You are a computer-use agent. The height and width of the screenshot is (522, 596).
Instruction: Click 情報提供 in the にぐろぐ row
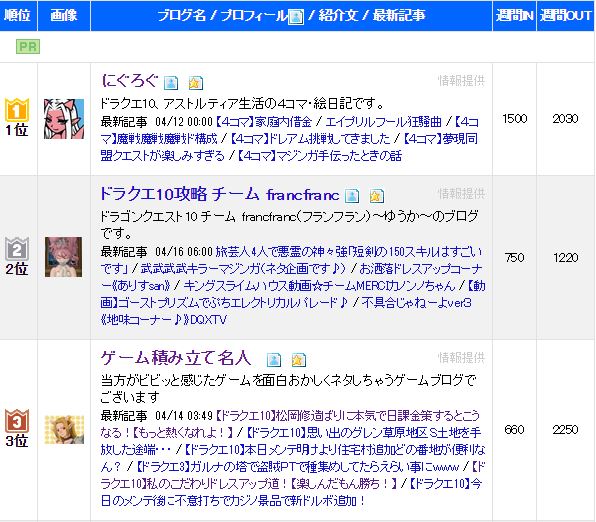pos(461,81)
